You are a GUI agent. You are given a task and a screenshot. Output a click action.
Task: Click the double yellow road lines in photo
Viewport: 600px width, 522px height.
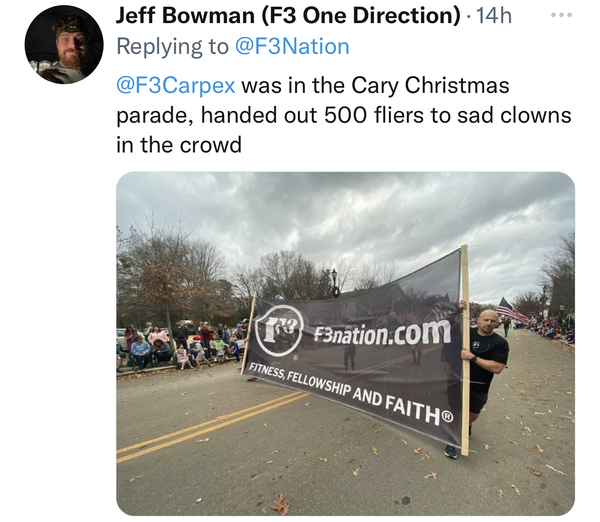(x=210, y=425)
